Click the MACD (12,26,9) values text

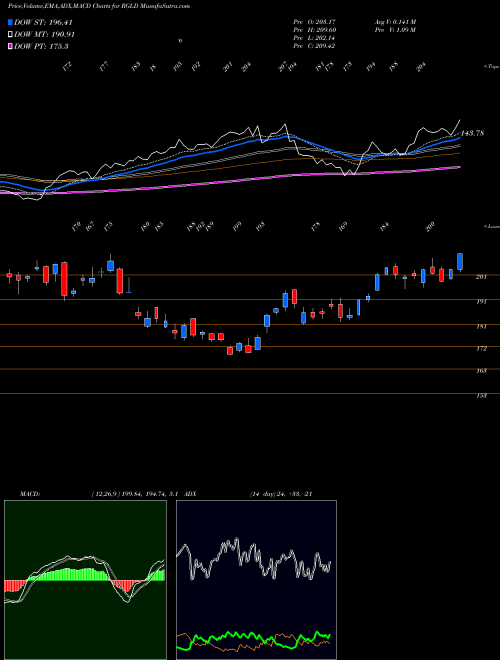136,494
